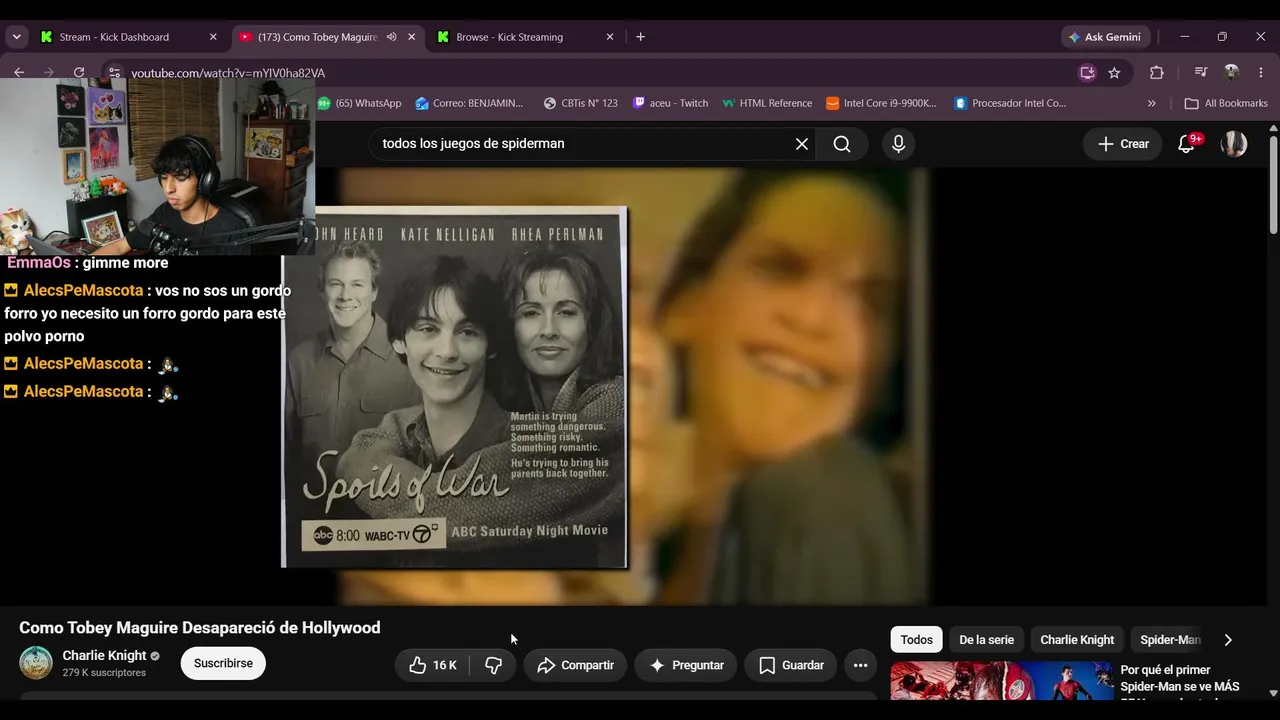The width and height of the screenshot is (1280, 720).
Task: Click the Suscribirse button
Action: click(223, 664)
